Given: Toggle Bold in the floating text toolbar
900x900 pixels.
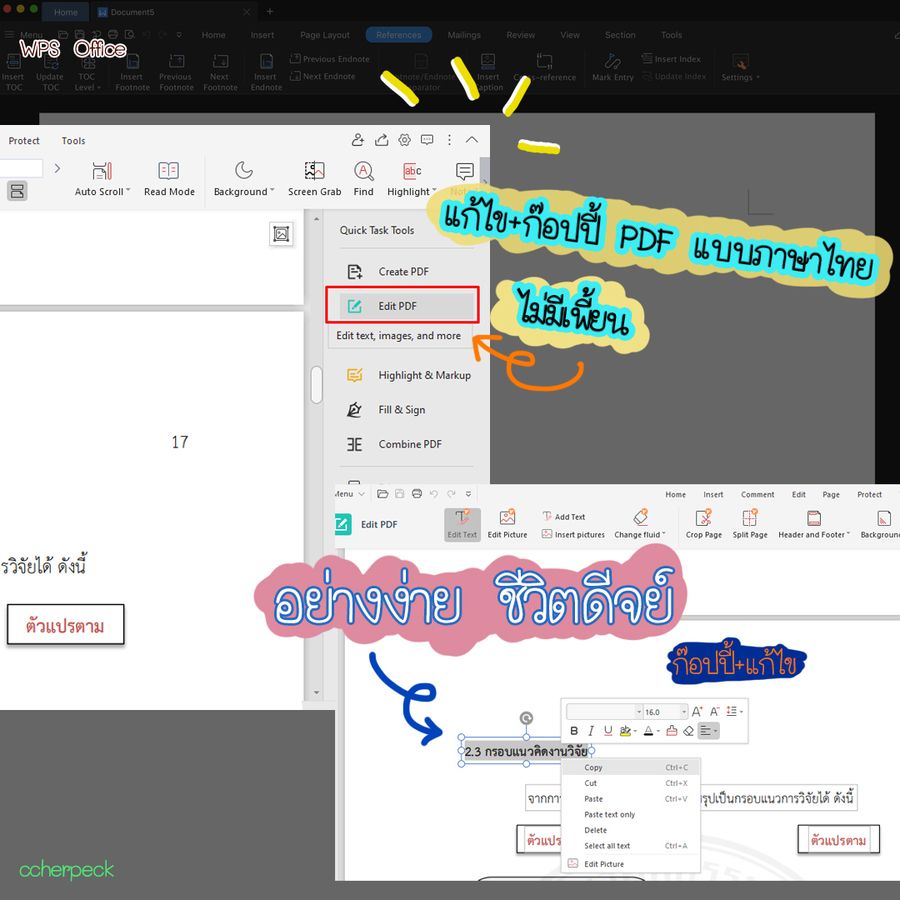Looking at the screenshot, I should point(573,731).
